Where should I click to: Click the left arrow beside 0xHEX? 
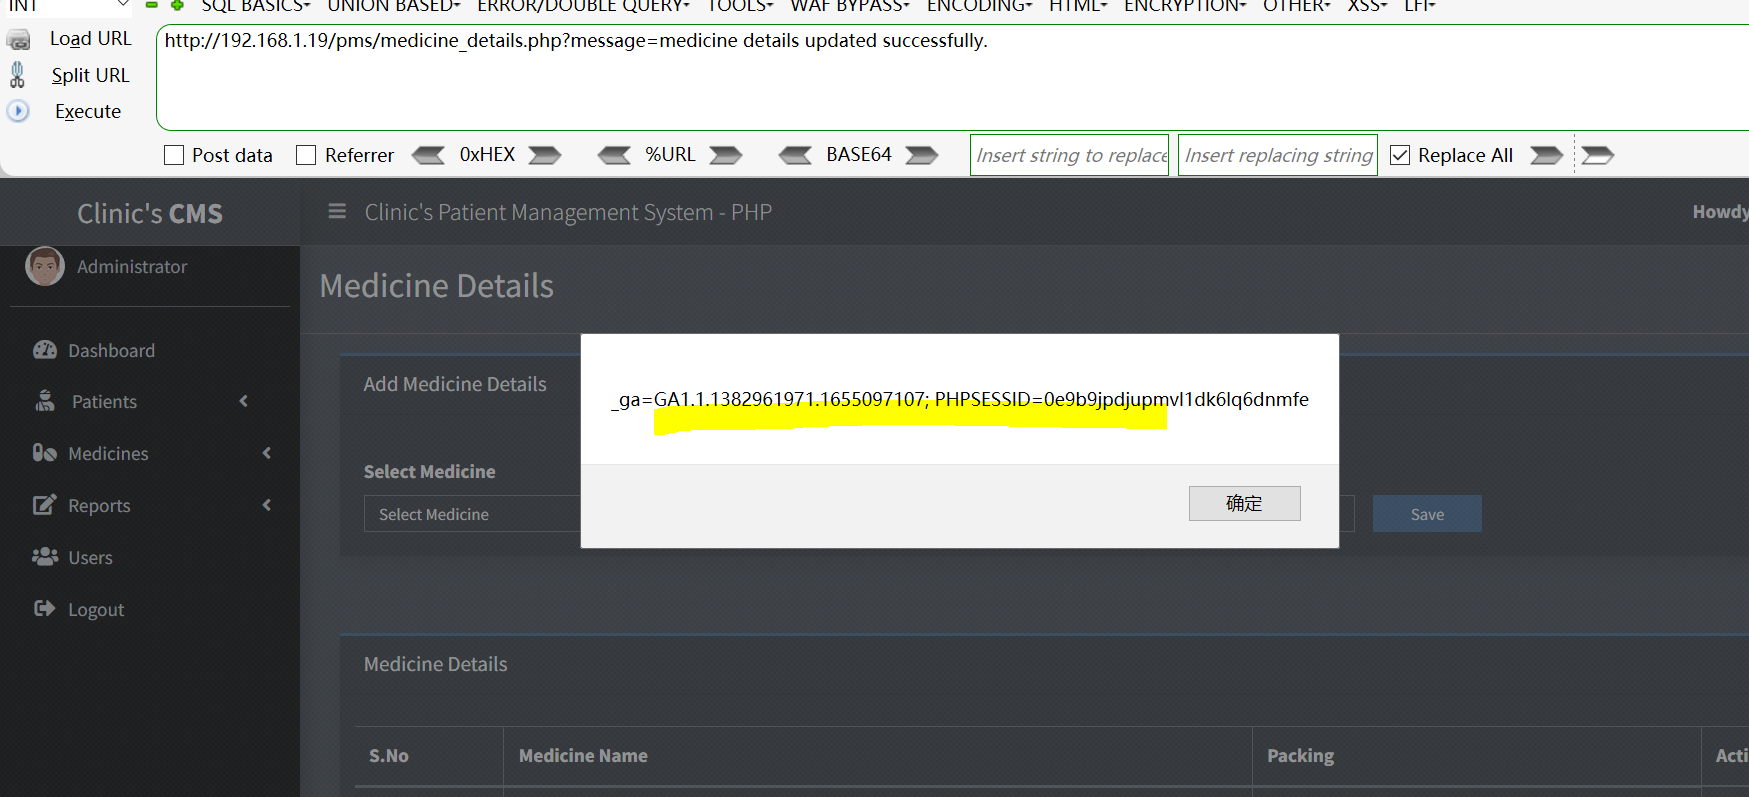click(428, 155)
